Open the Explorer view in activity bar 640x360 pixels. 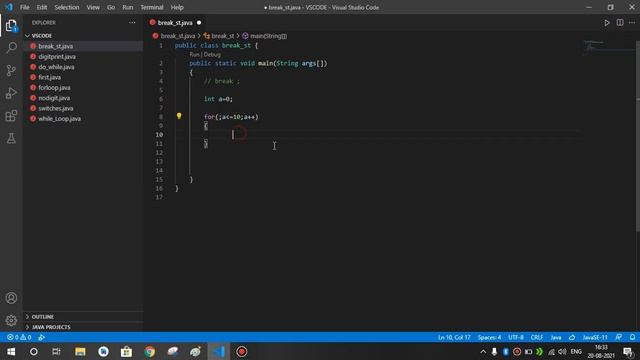click(11, 26)
